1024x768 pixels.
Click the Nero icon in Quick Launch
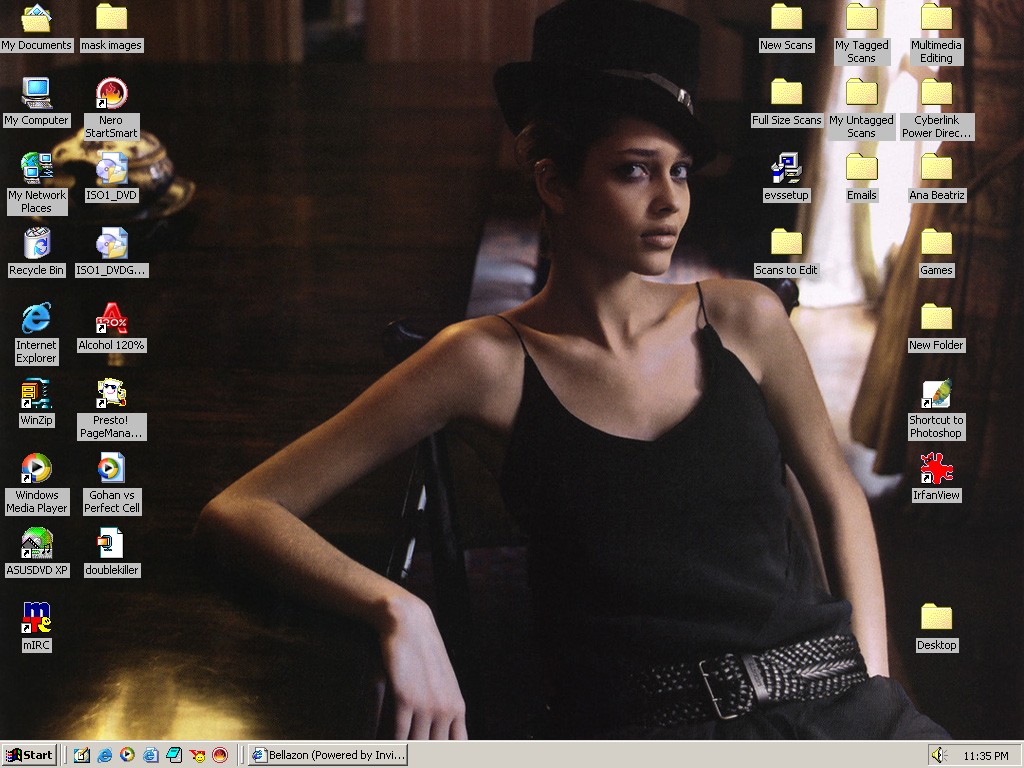click(220, 755)
